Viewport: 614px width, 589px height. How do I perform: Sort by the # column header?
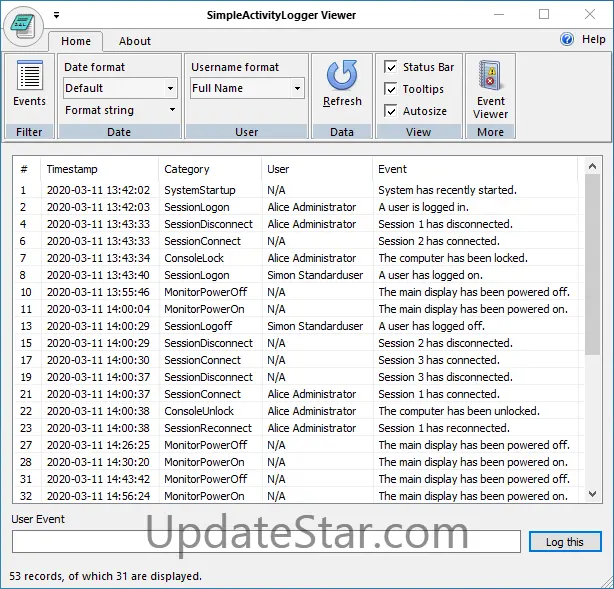[x=27, y=169]
